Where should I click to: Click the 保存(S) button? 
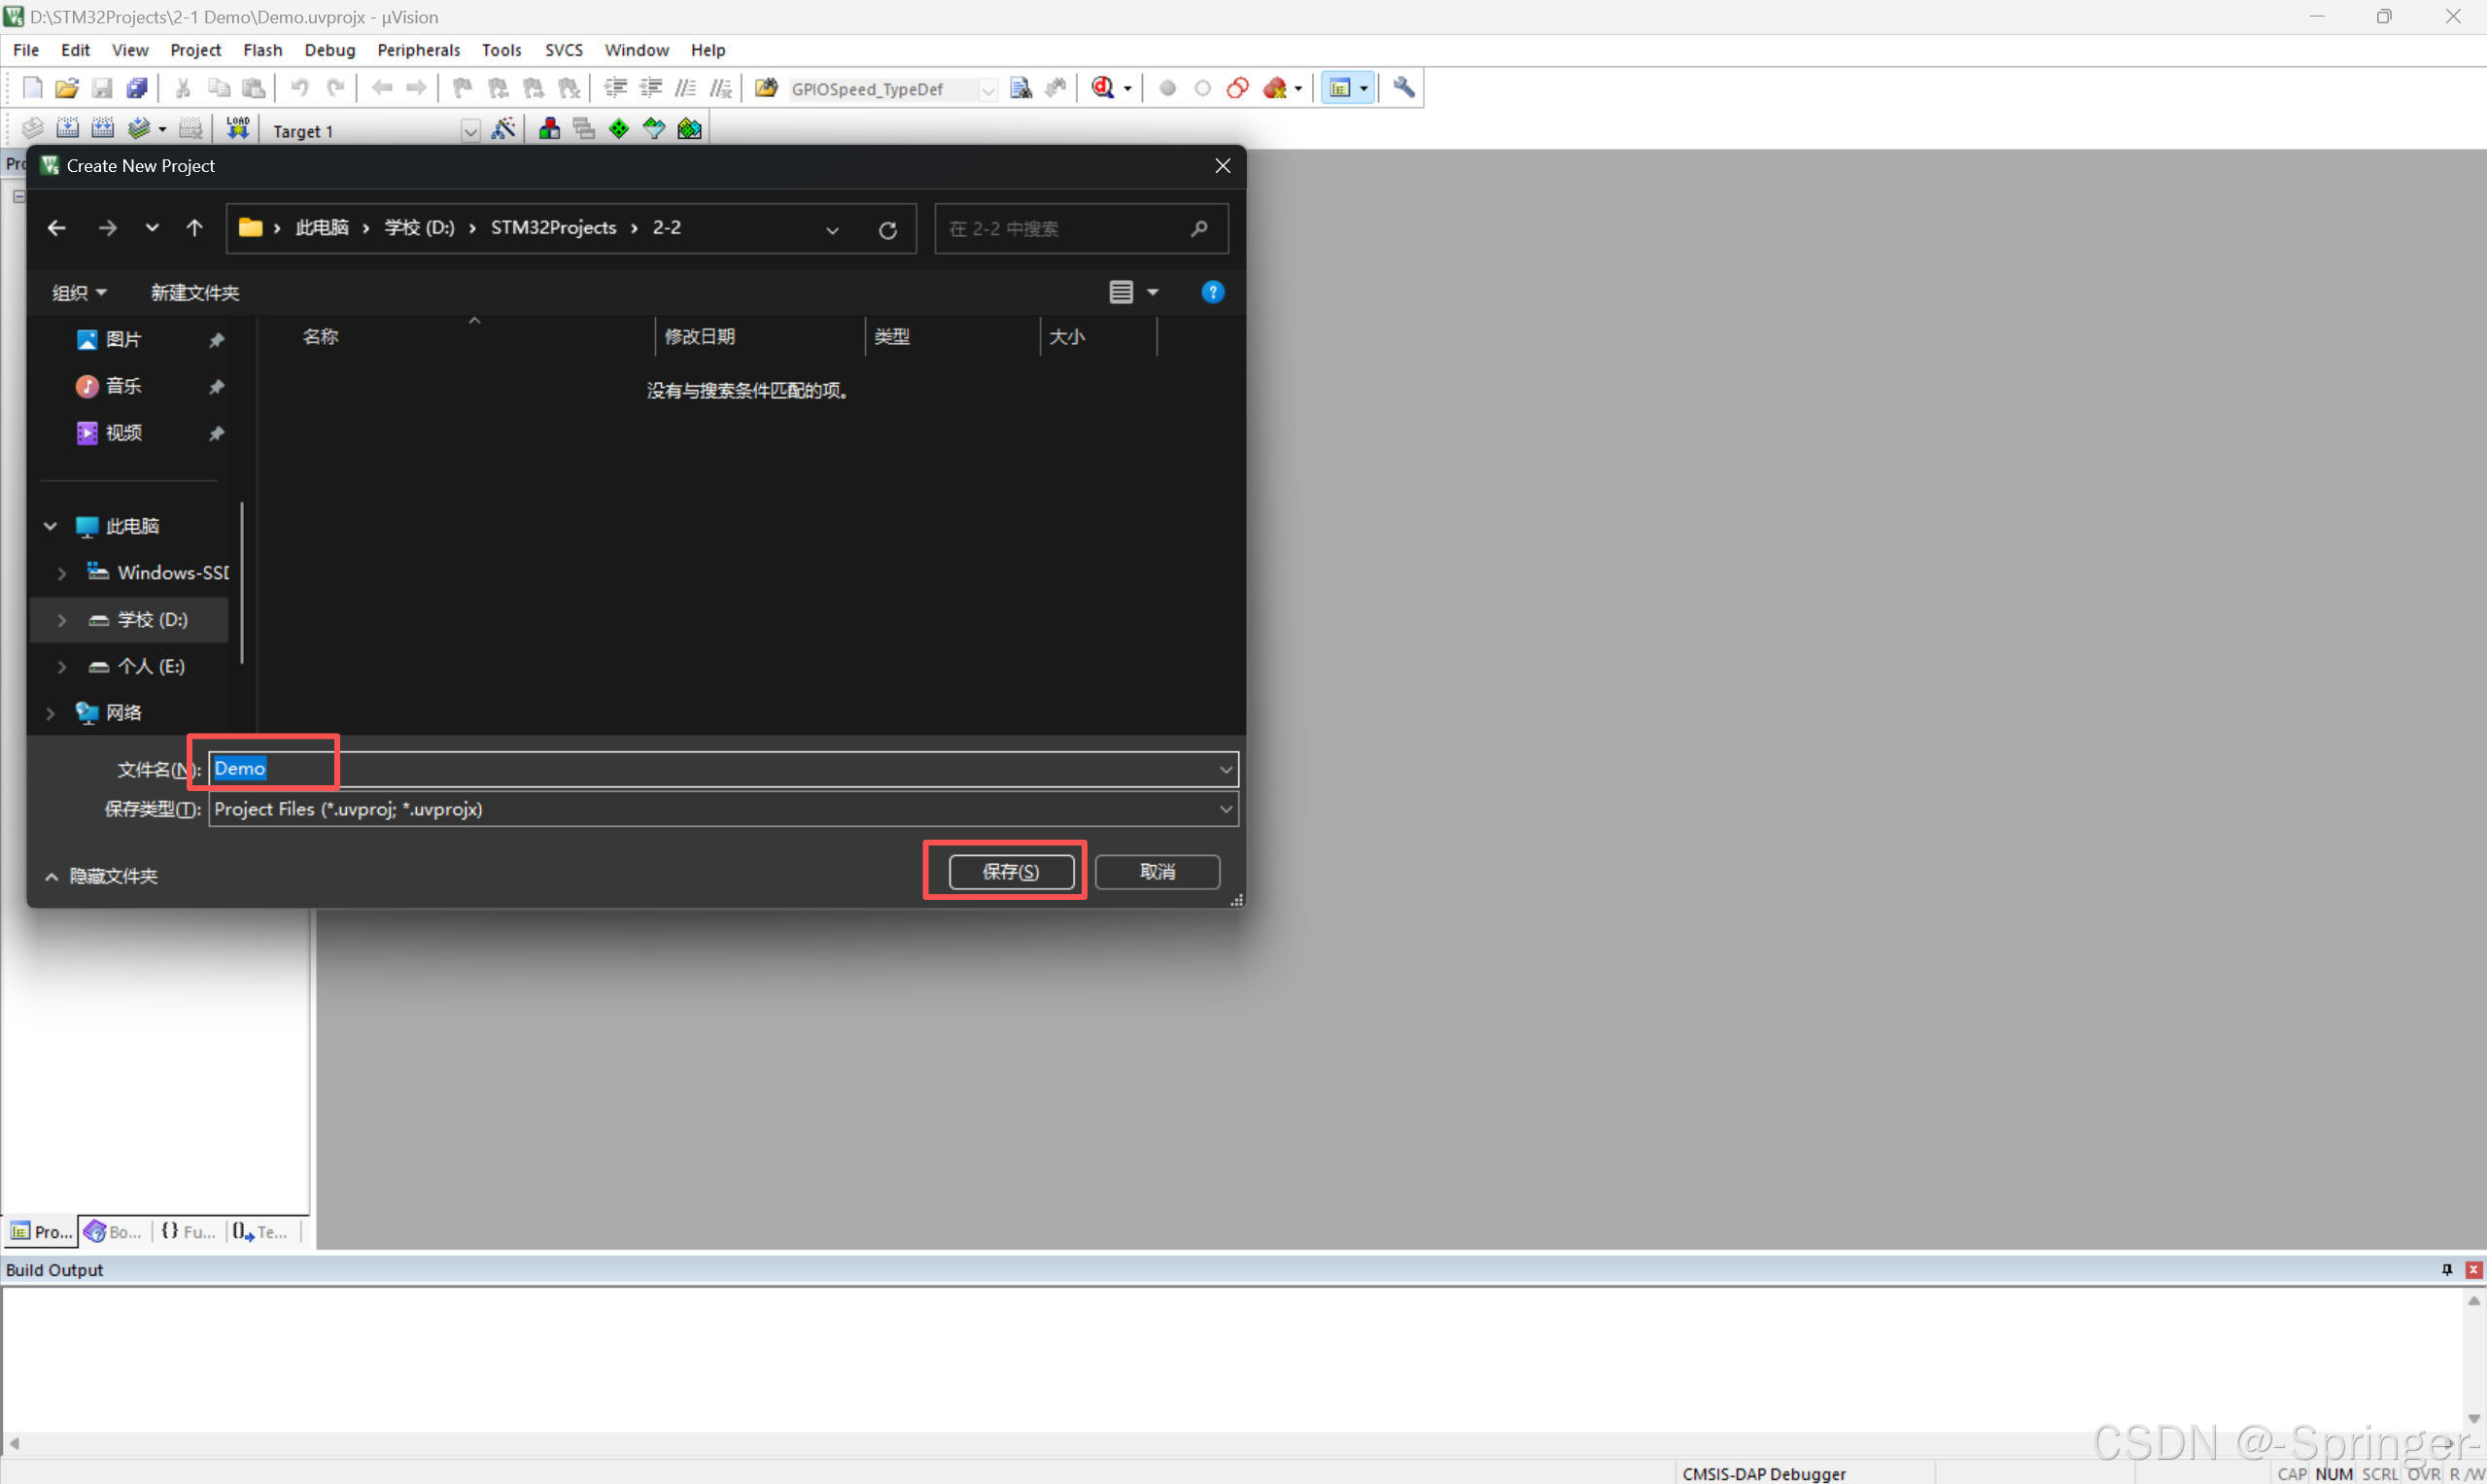[1011, 872]
